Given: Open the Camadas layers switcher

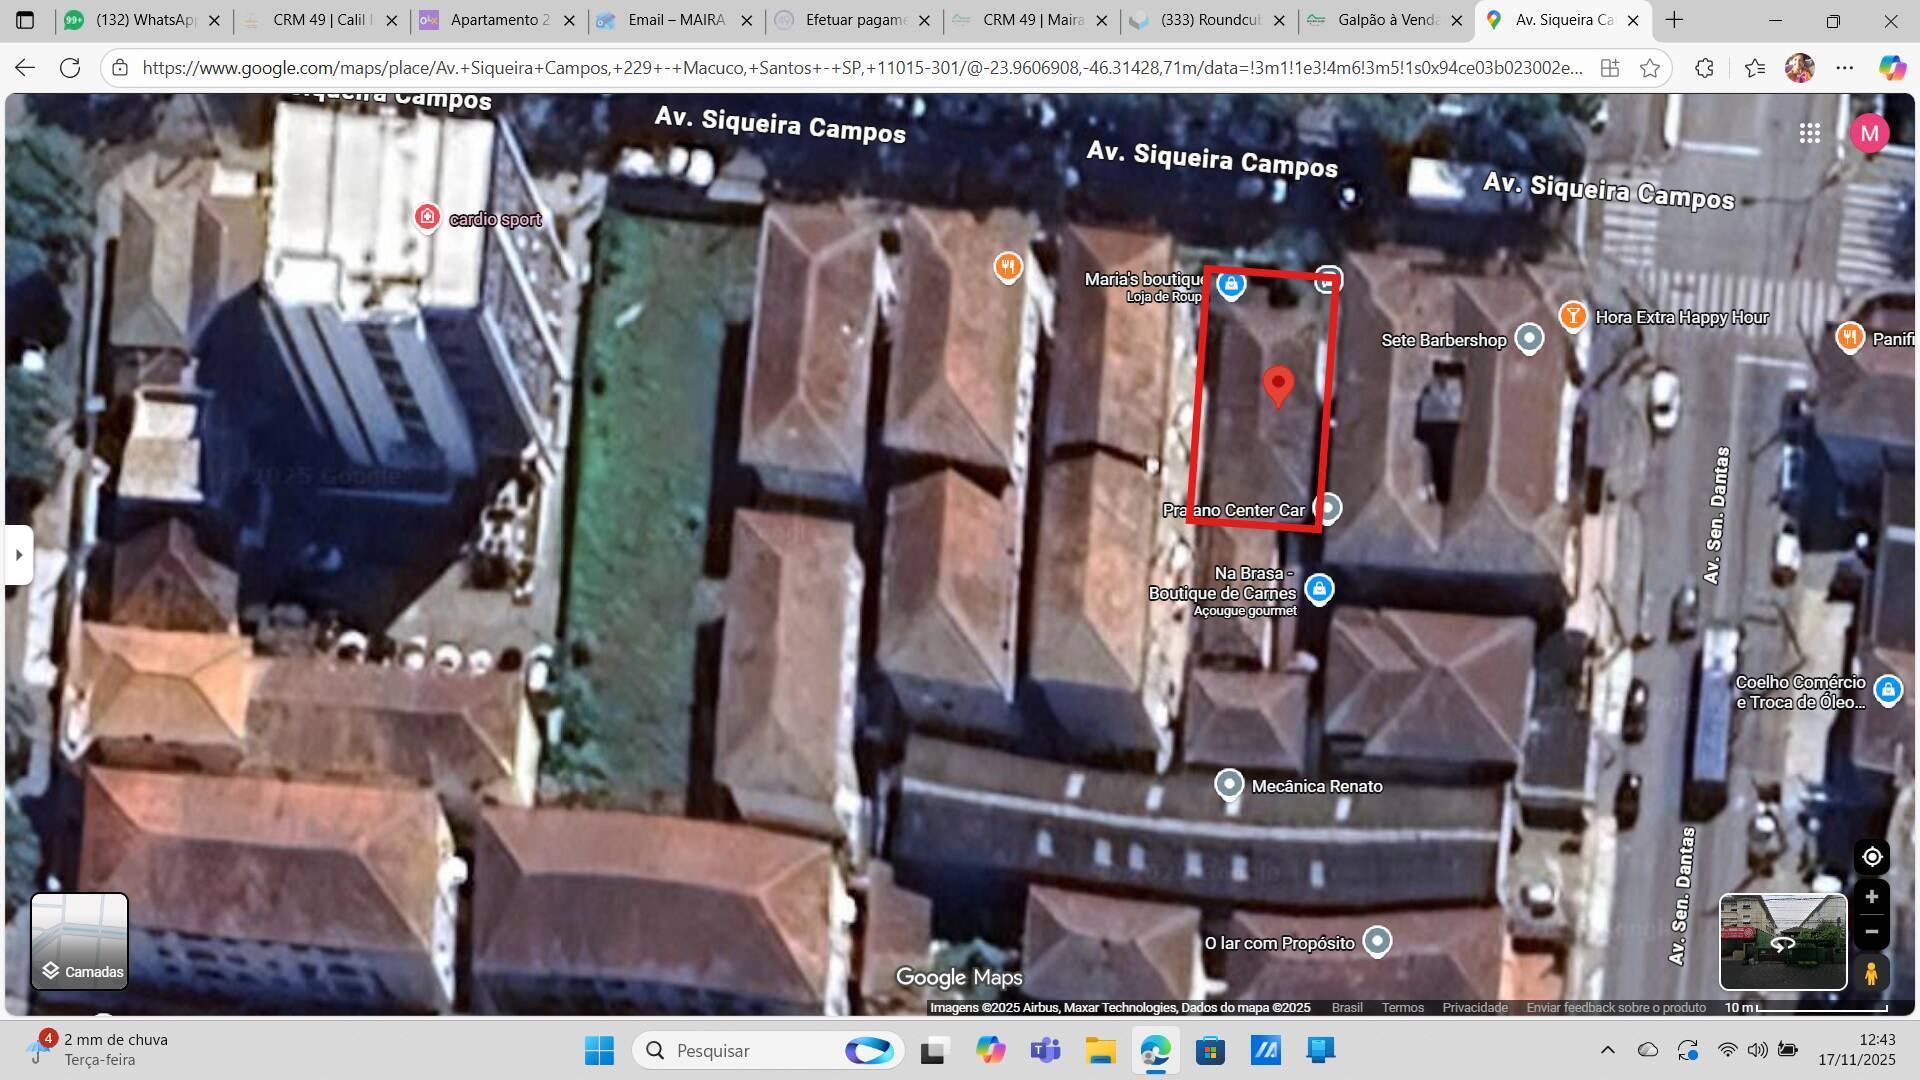Looking at the screenshot, I should 80,941.
